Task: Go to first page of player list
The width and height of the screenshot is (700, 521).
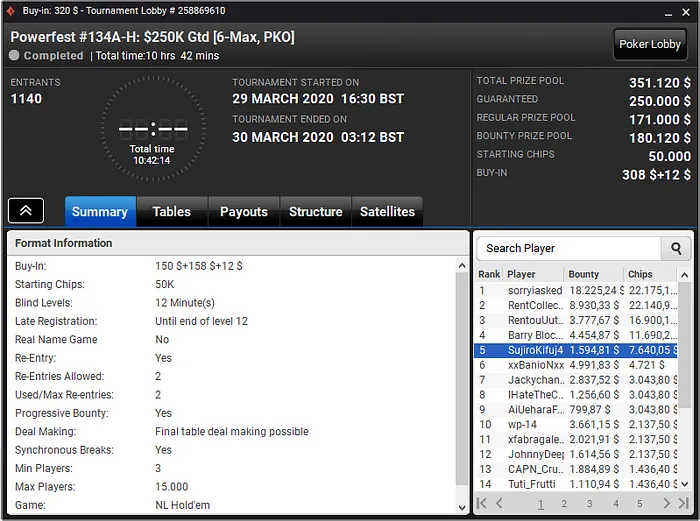Action: click(x=482, y=503)
